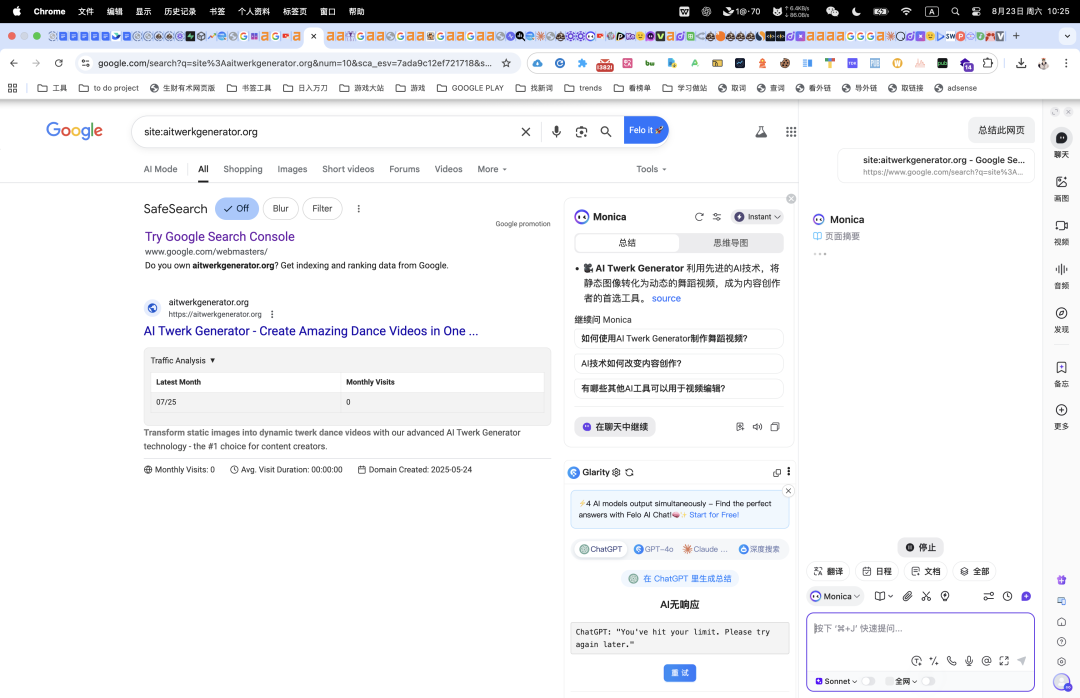Click the Felo it button
The width and height of the screenshot is (1080, 698).
pyautogui.click(x=646, y=130)
